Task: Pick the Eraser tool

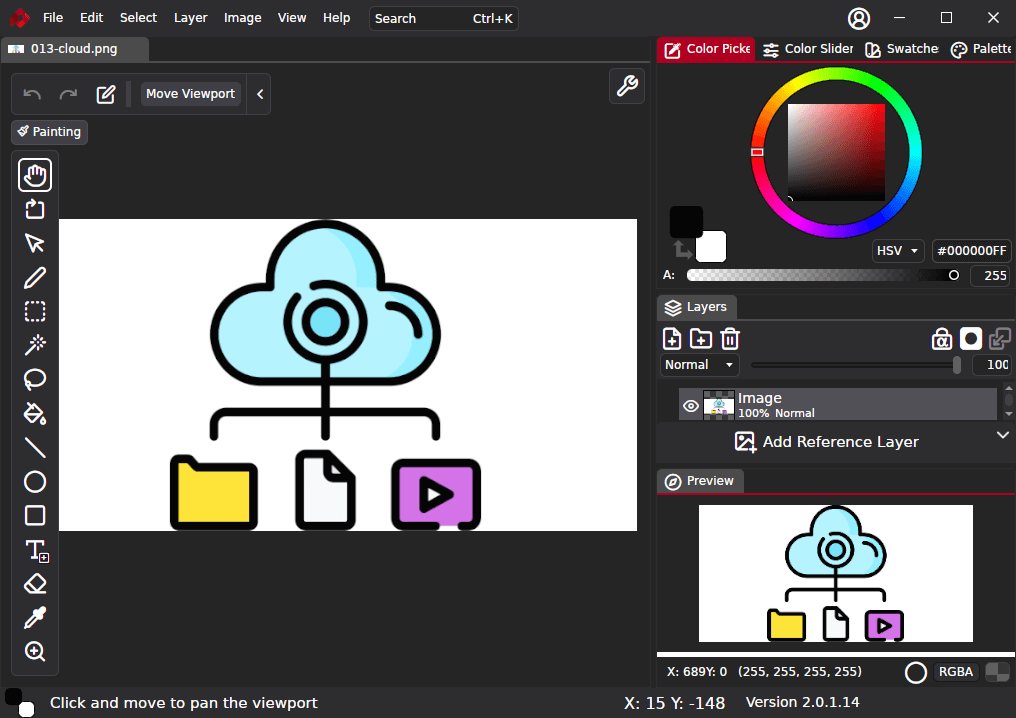Action: [35, 584]
